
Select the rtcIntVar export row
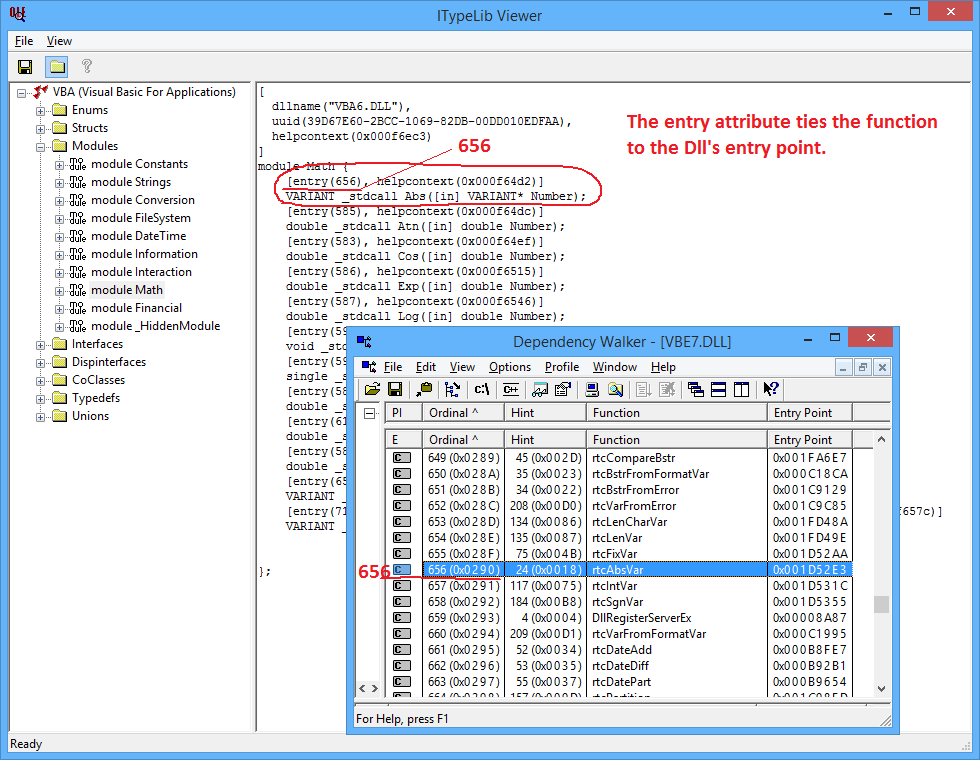click(x=619, y=586)
